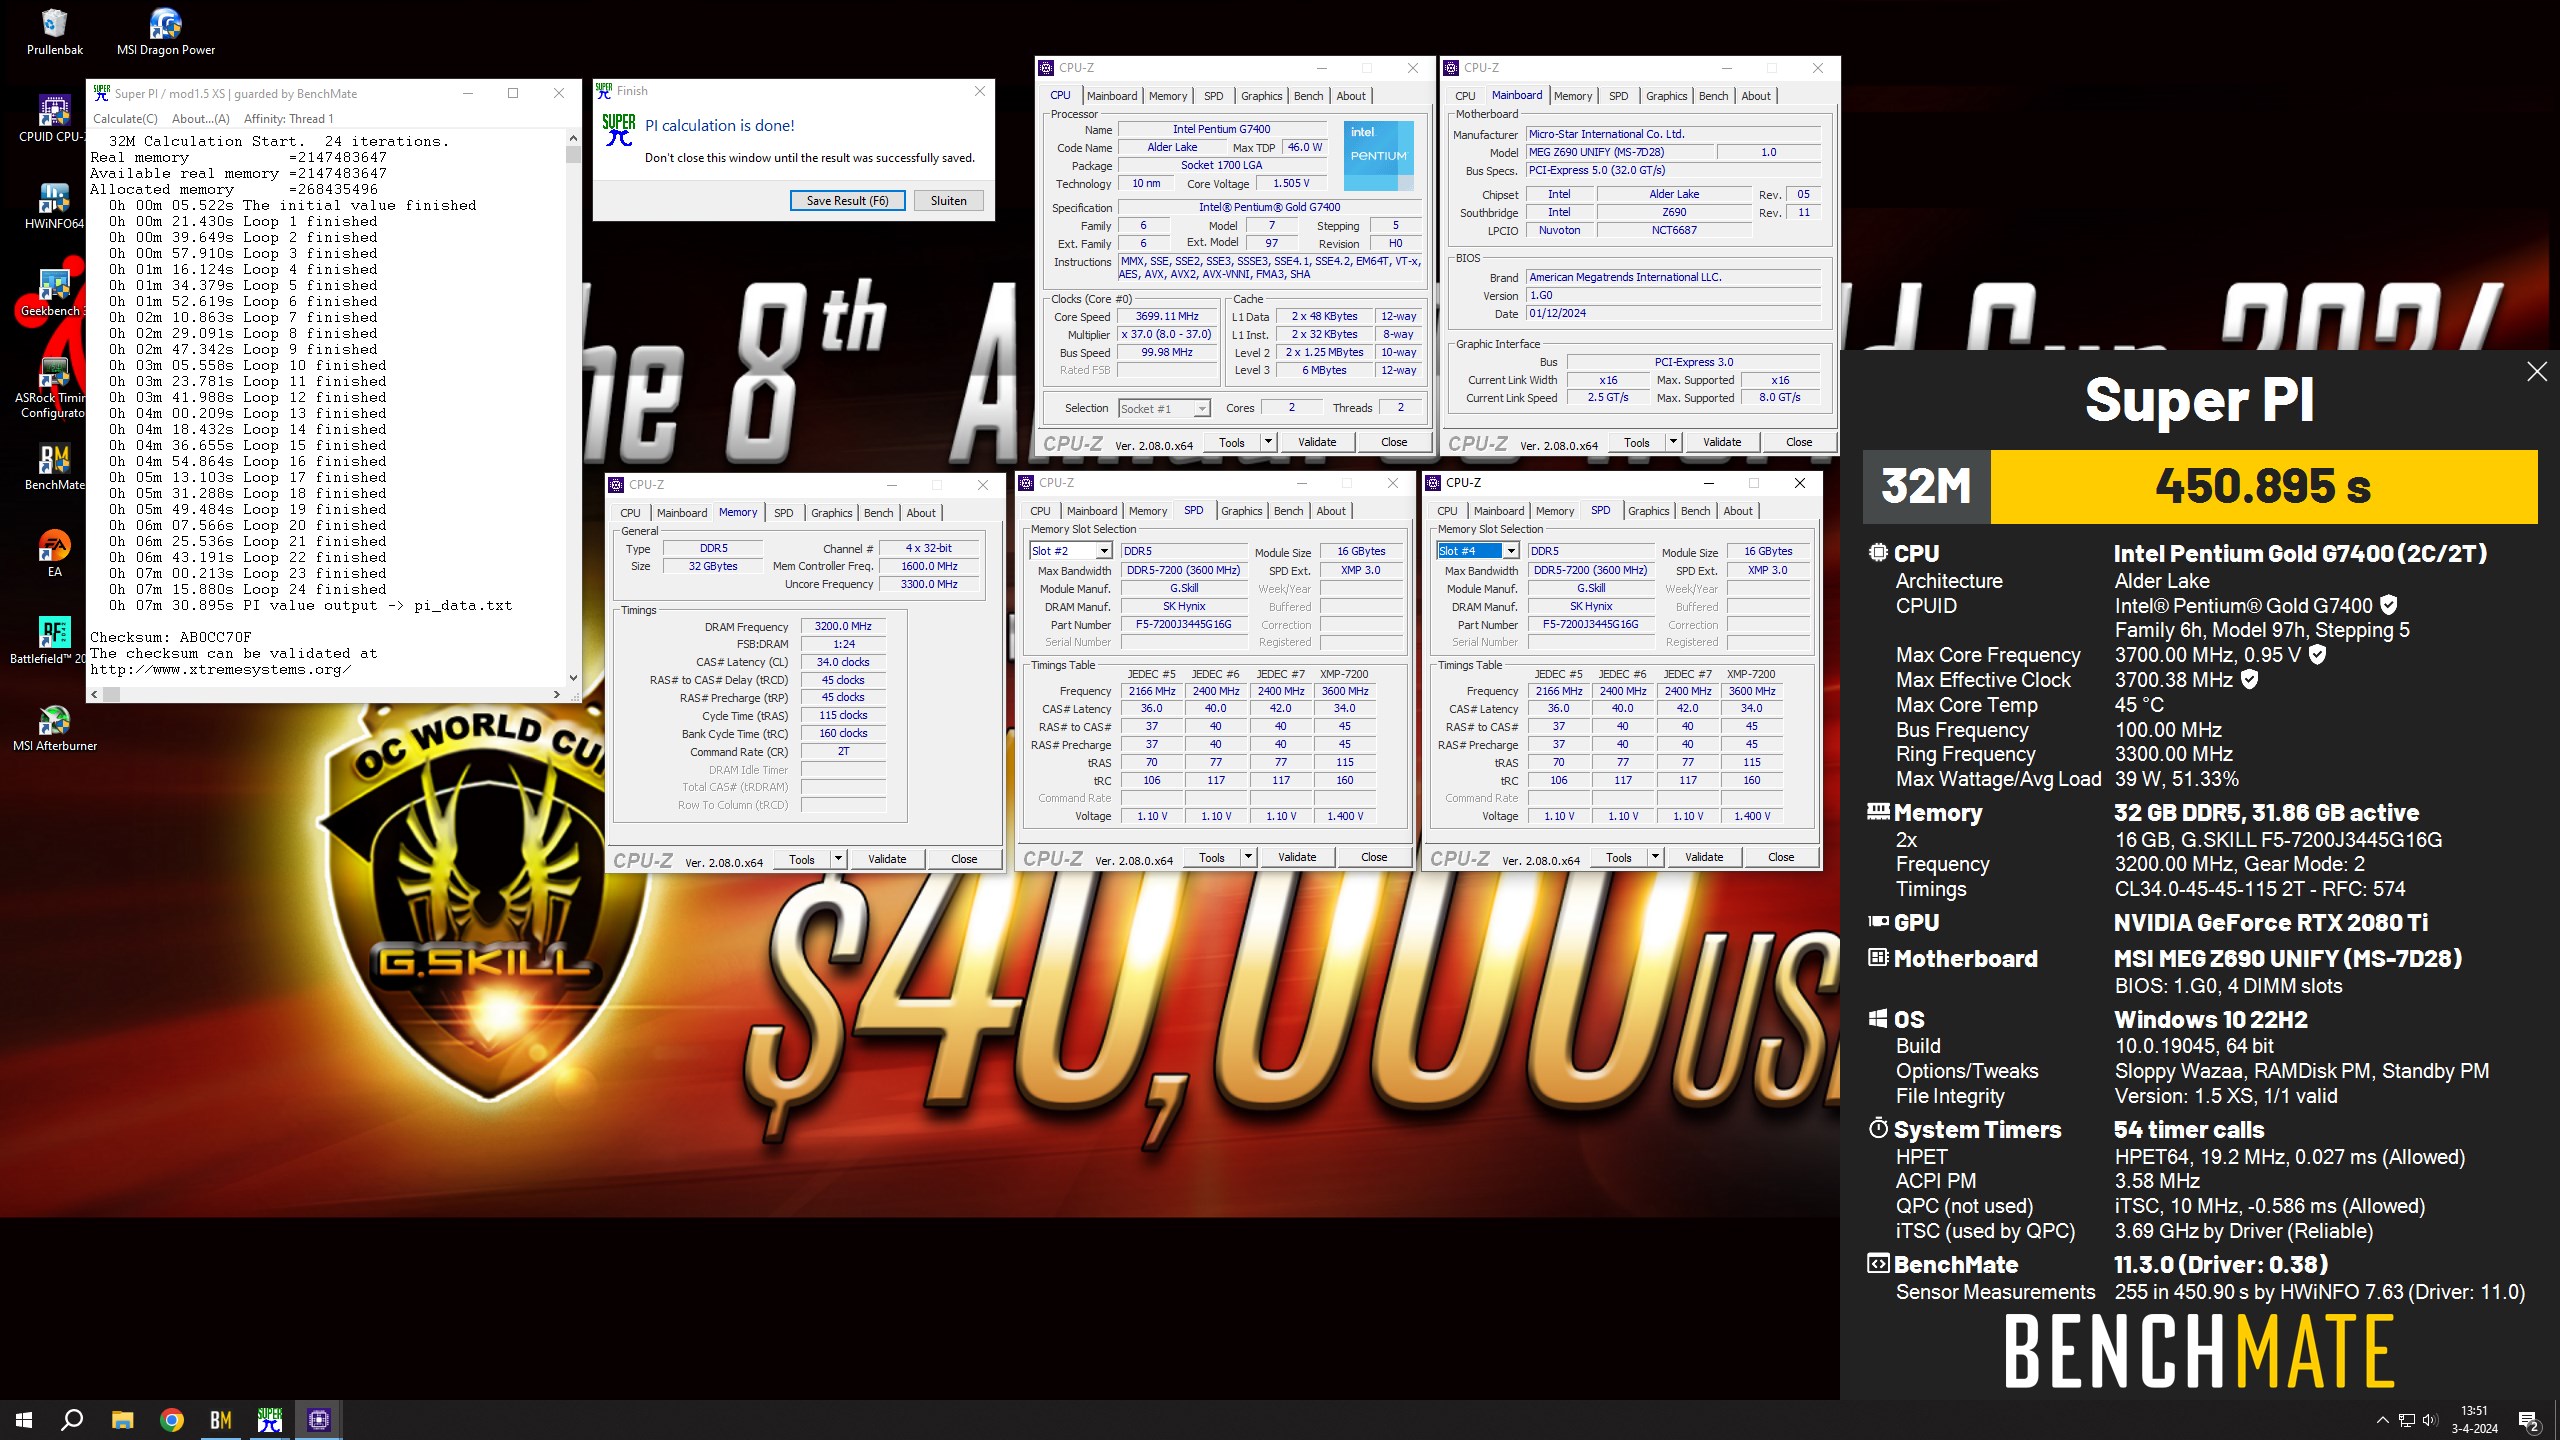The width and height of the screenshot is (2560, 1440).
Task: Expand Tools dropdown arrow in Slot #4 SPD window
Action: click(1655, 857)
